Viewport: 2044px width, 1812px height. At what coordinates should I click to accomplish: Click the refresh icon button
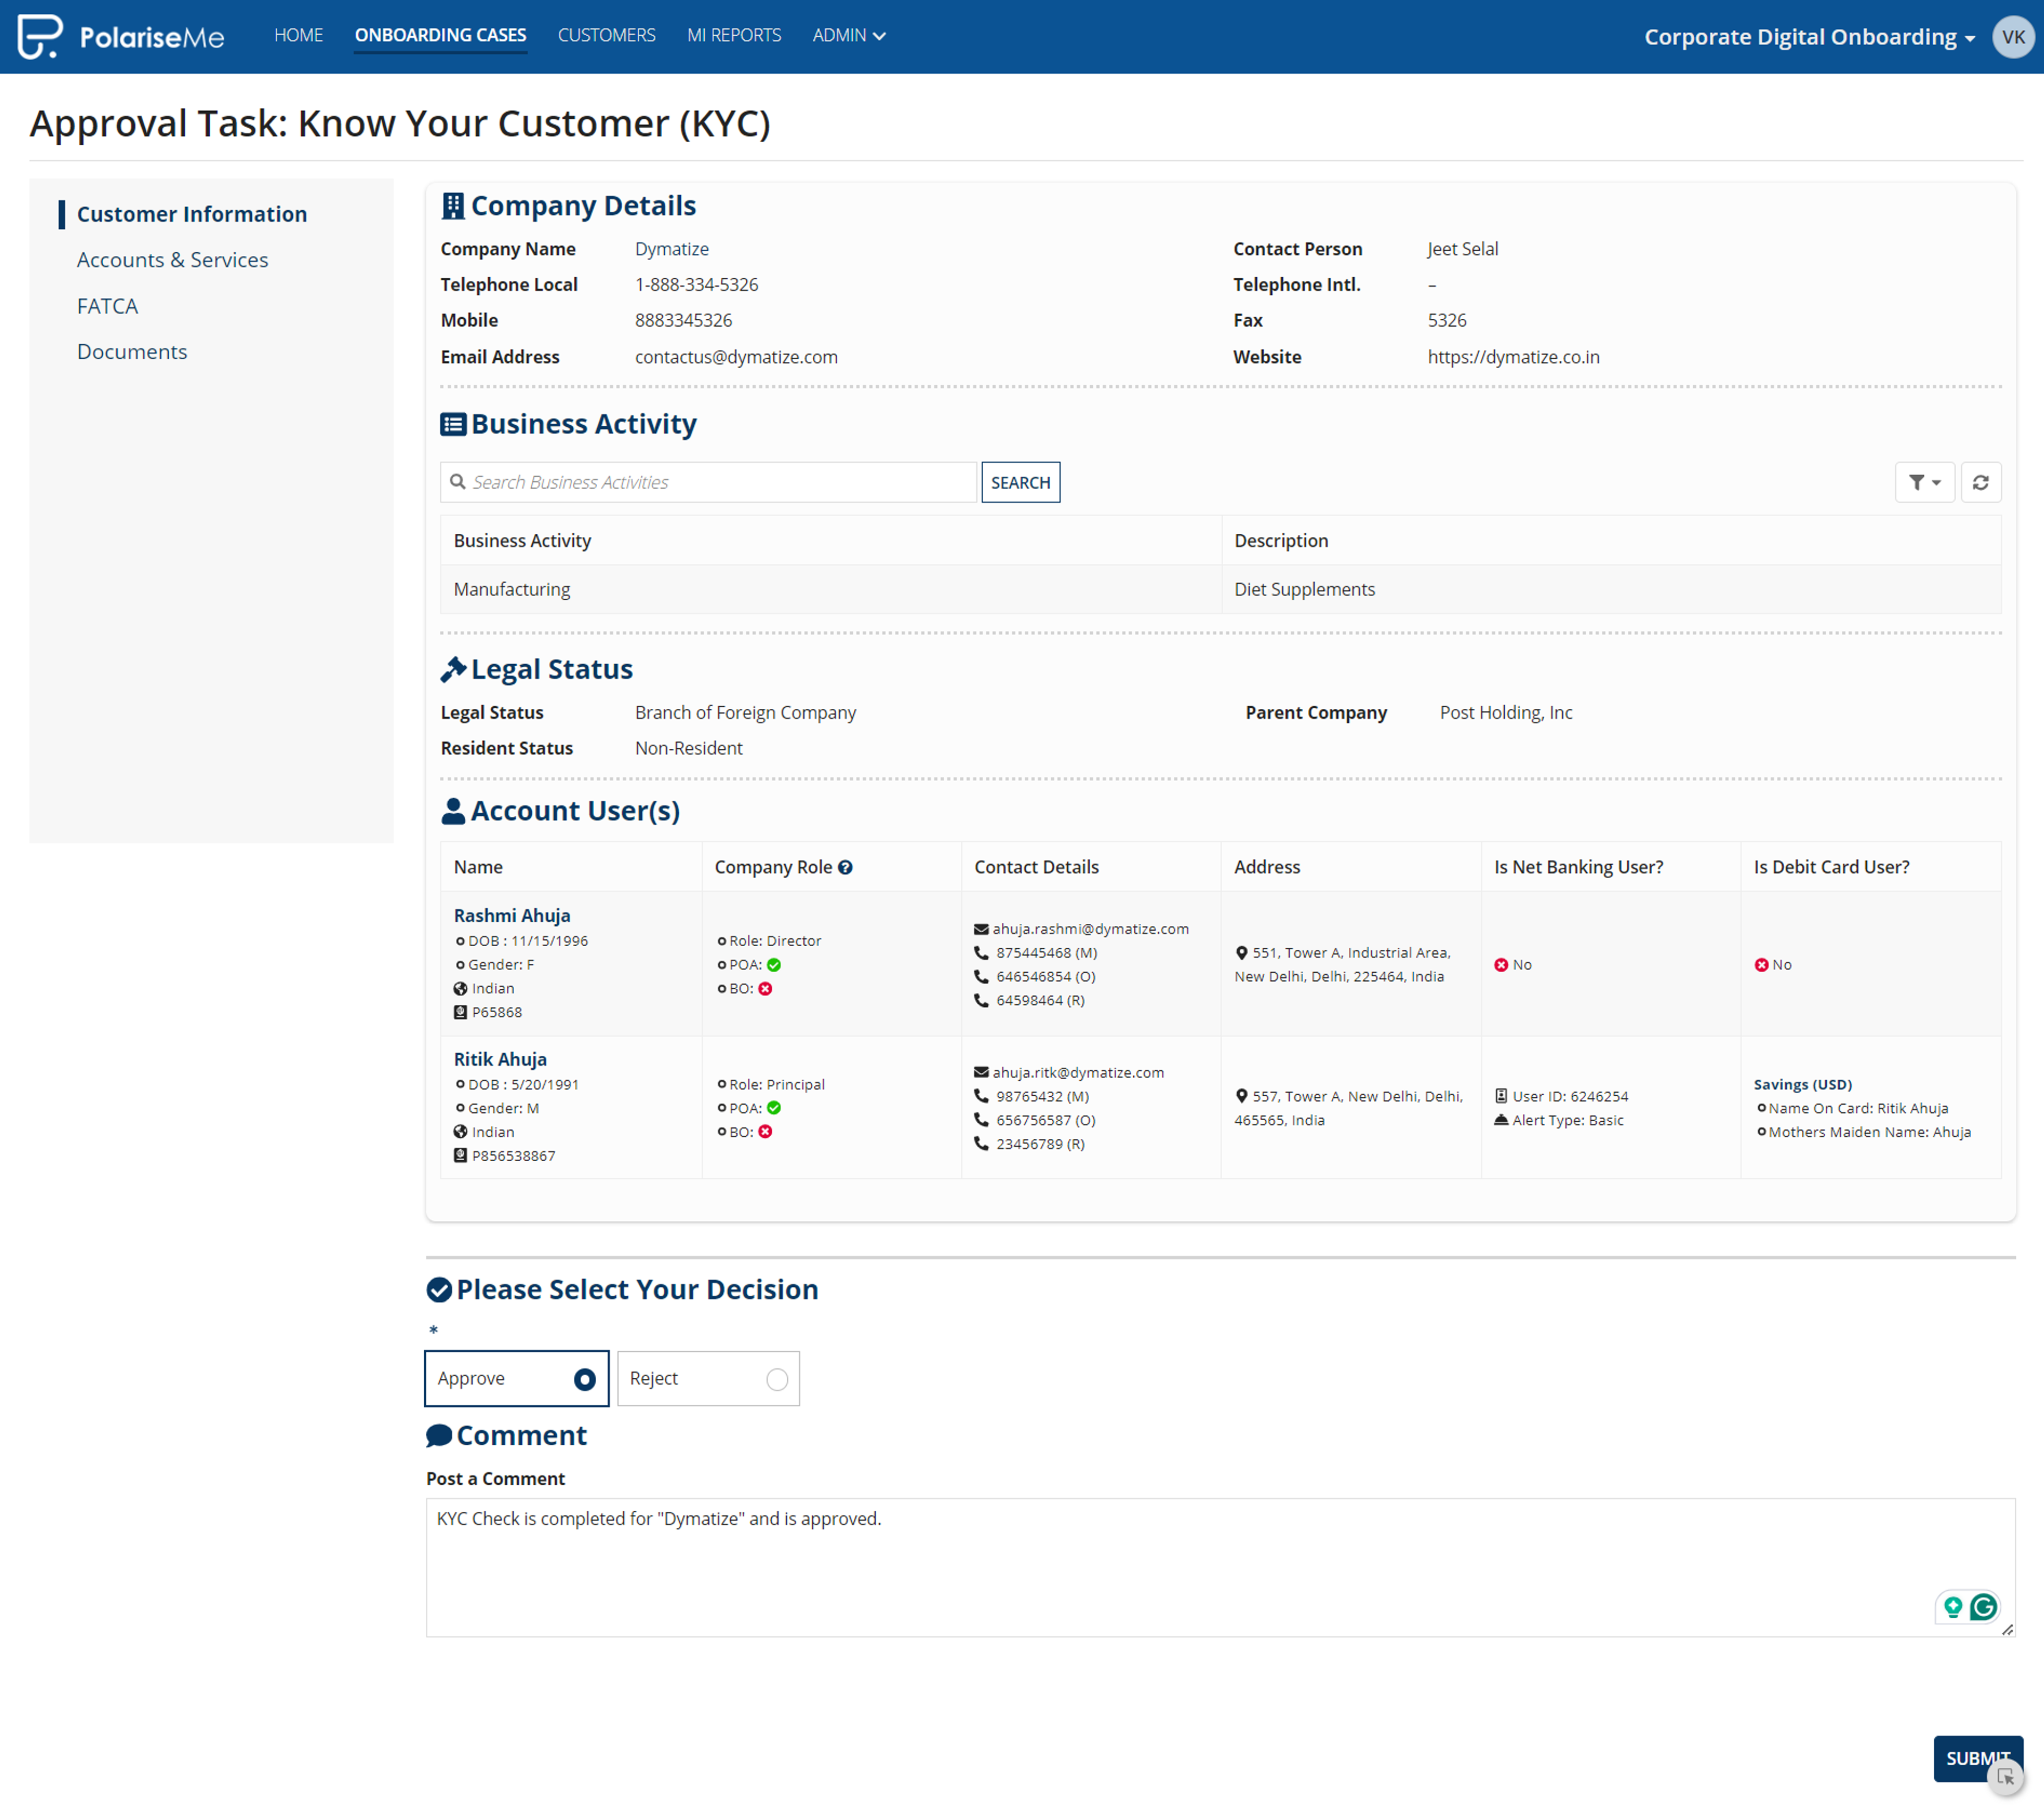tap(1980, 482)
